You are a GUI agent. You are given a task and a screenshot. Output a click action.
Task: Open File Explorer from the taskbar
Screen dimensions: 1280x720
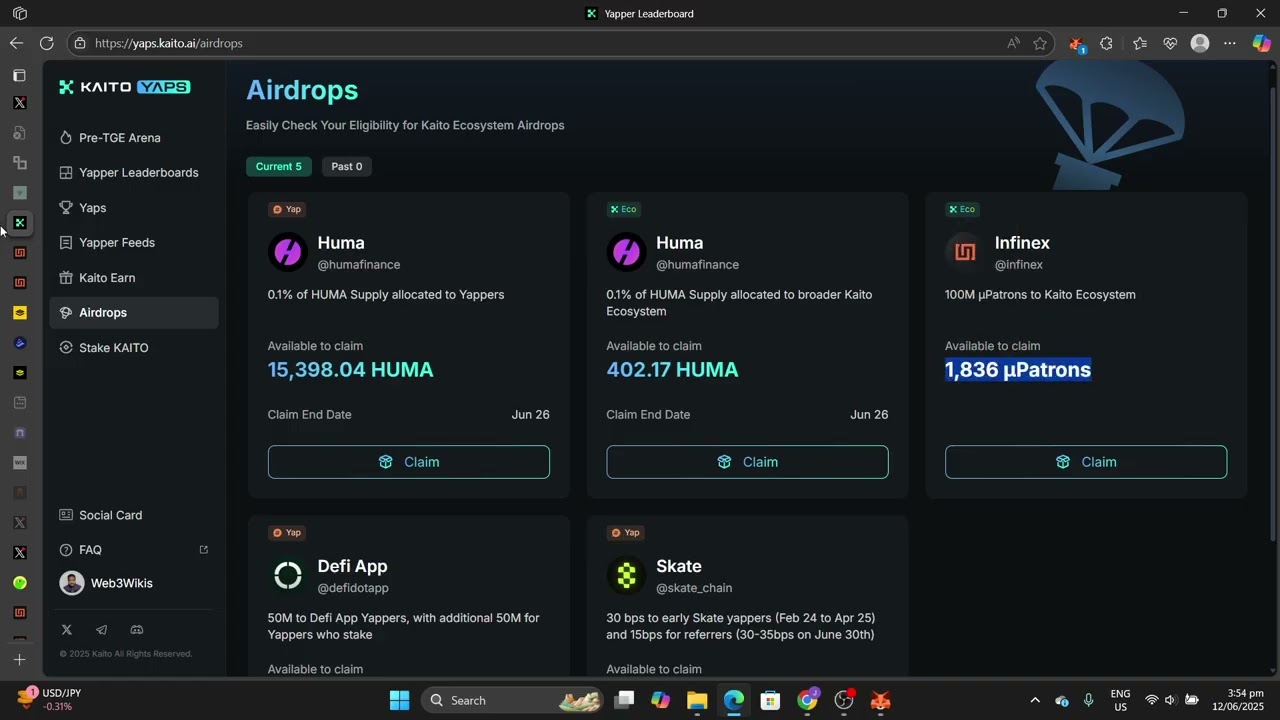pyautogui.click(x=697, y=700)
